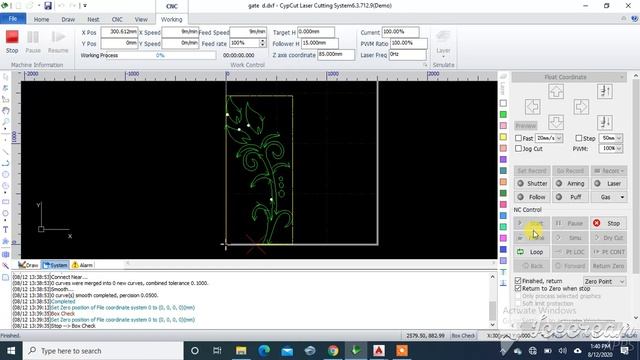
Task: Raise the Z axis follower icon
Action: [x=604, y=91]
